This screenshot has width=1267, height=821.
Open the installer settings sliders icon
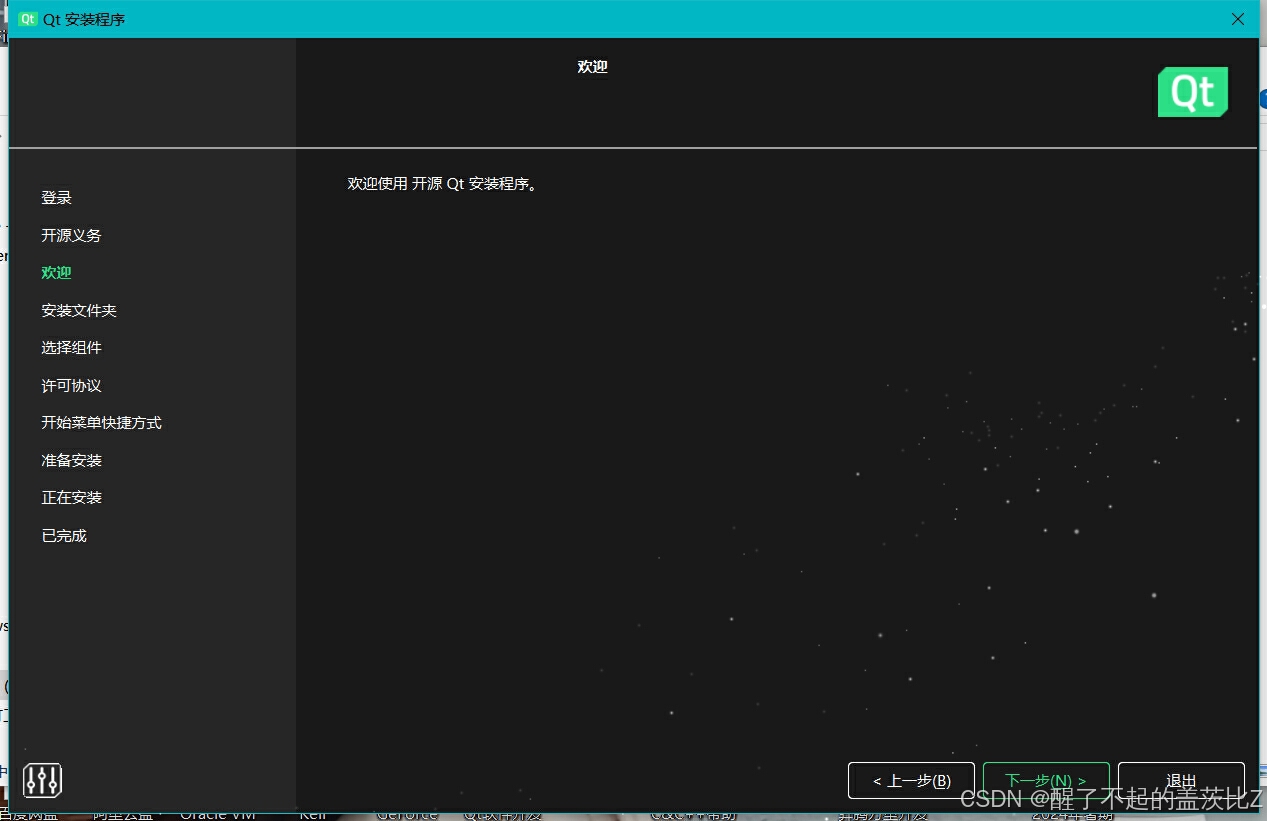coord(42,780)
